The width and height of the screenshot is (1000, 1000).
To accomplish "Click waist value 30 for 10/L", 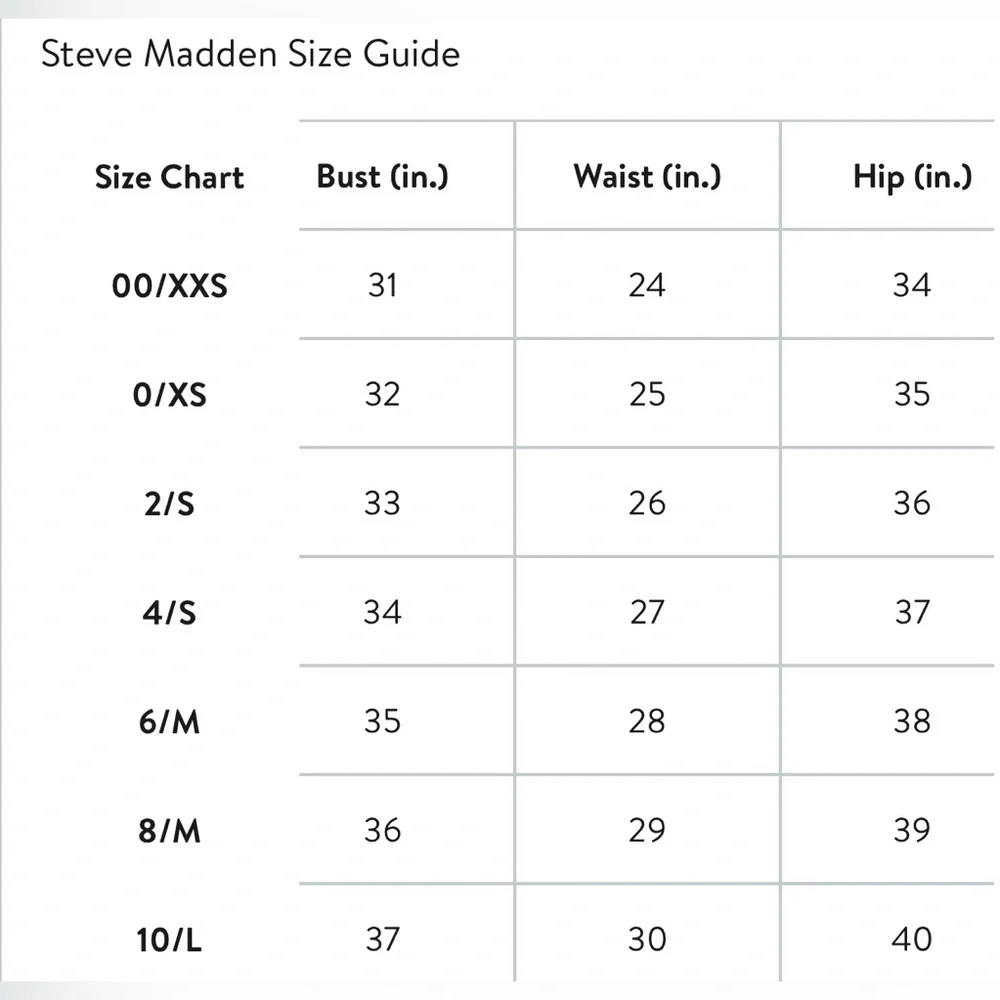I will tap(647, 939).
